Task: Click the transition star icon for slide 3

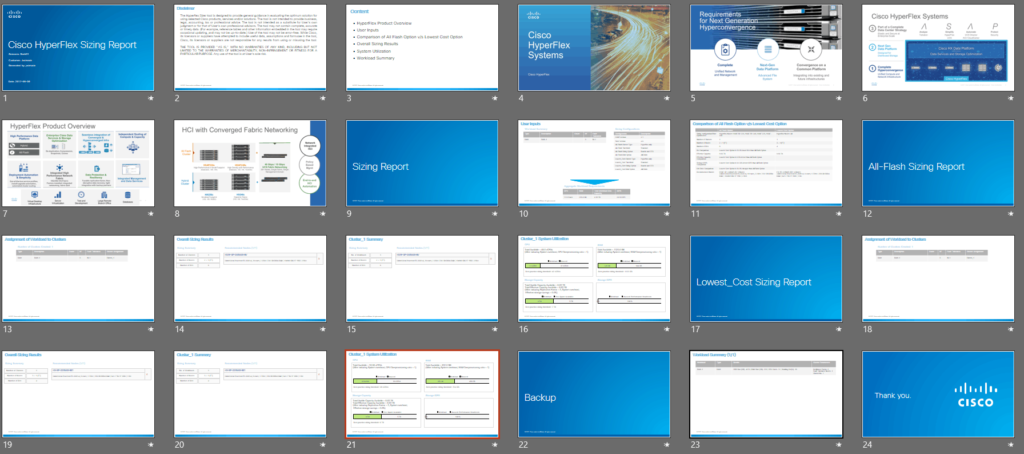Action: (495, 98)
